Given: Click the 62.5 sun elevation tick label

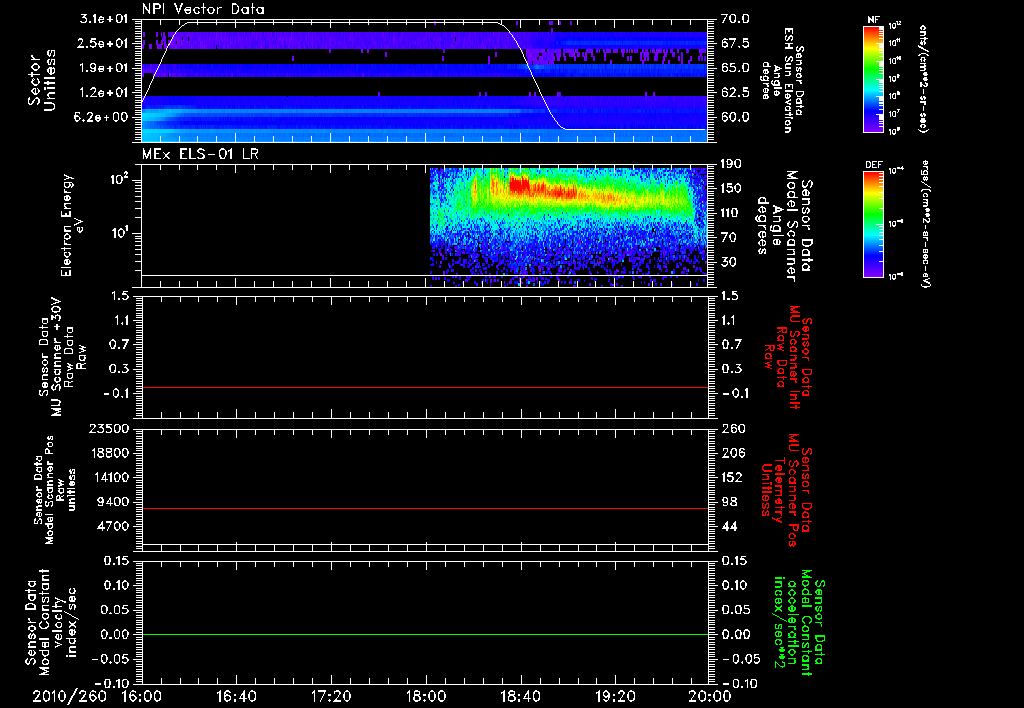Looking at the screenshot, I should [x=735, y=93].
